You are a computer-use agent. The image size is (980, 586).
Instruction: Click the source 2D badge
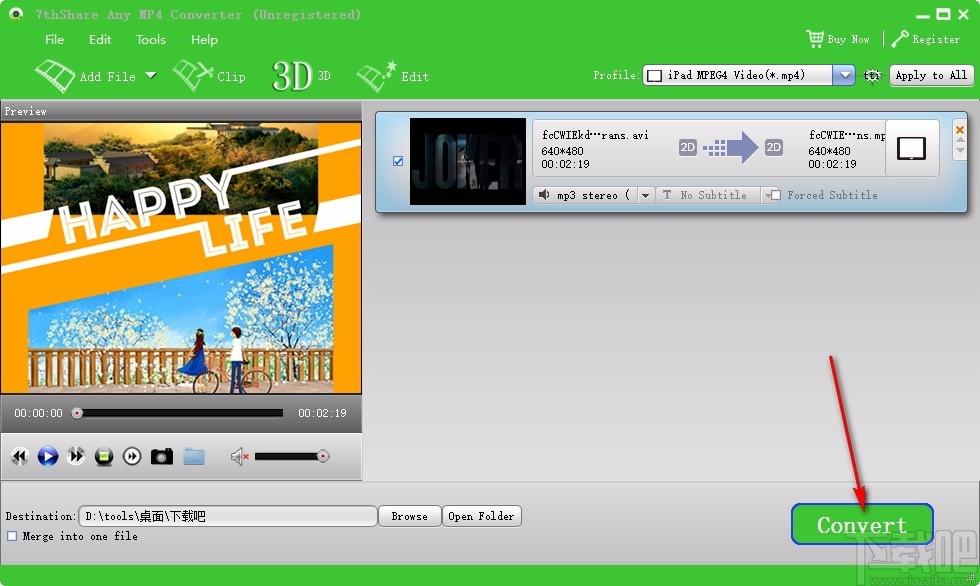tap(688, 147)
